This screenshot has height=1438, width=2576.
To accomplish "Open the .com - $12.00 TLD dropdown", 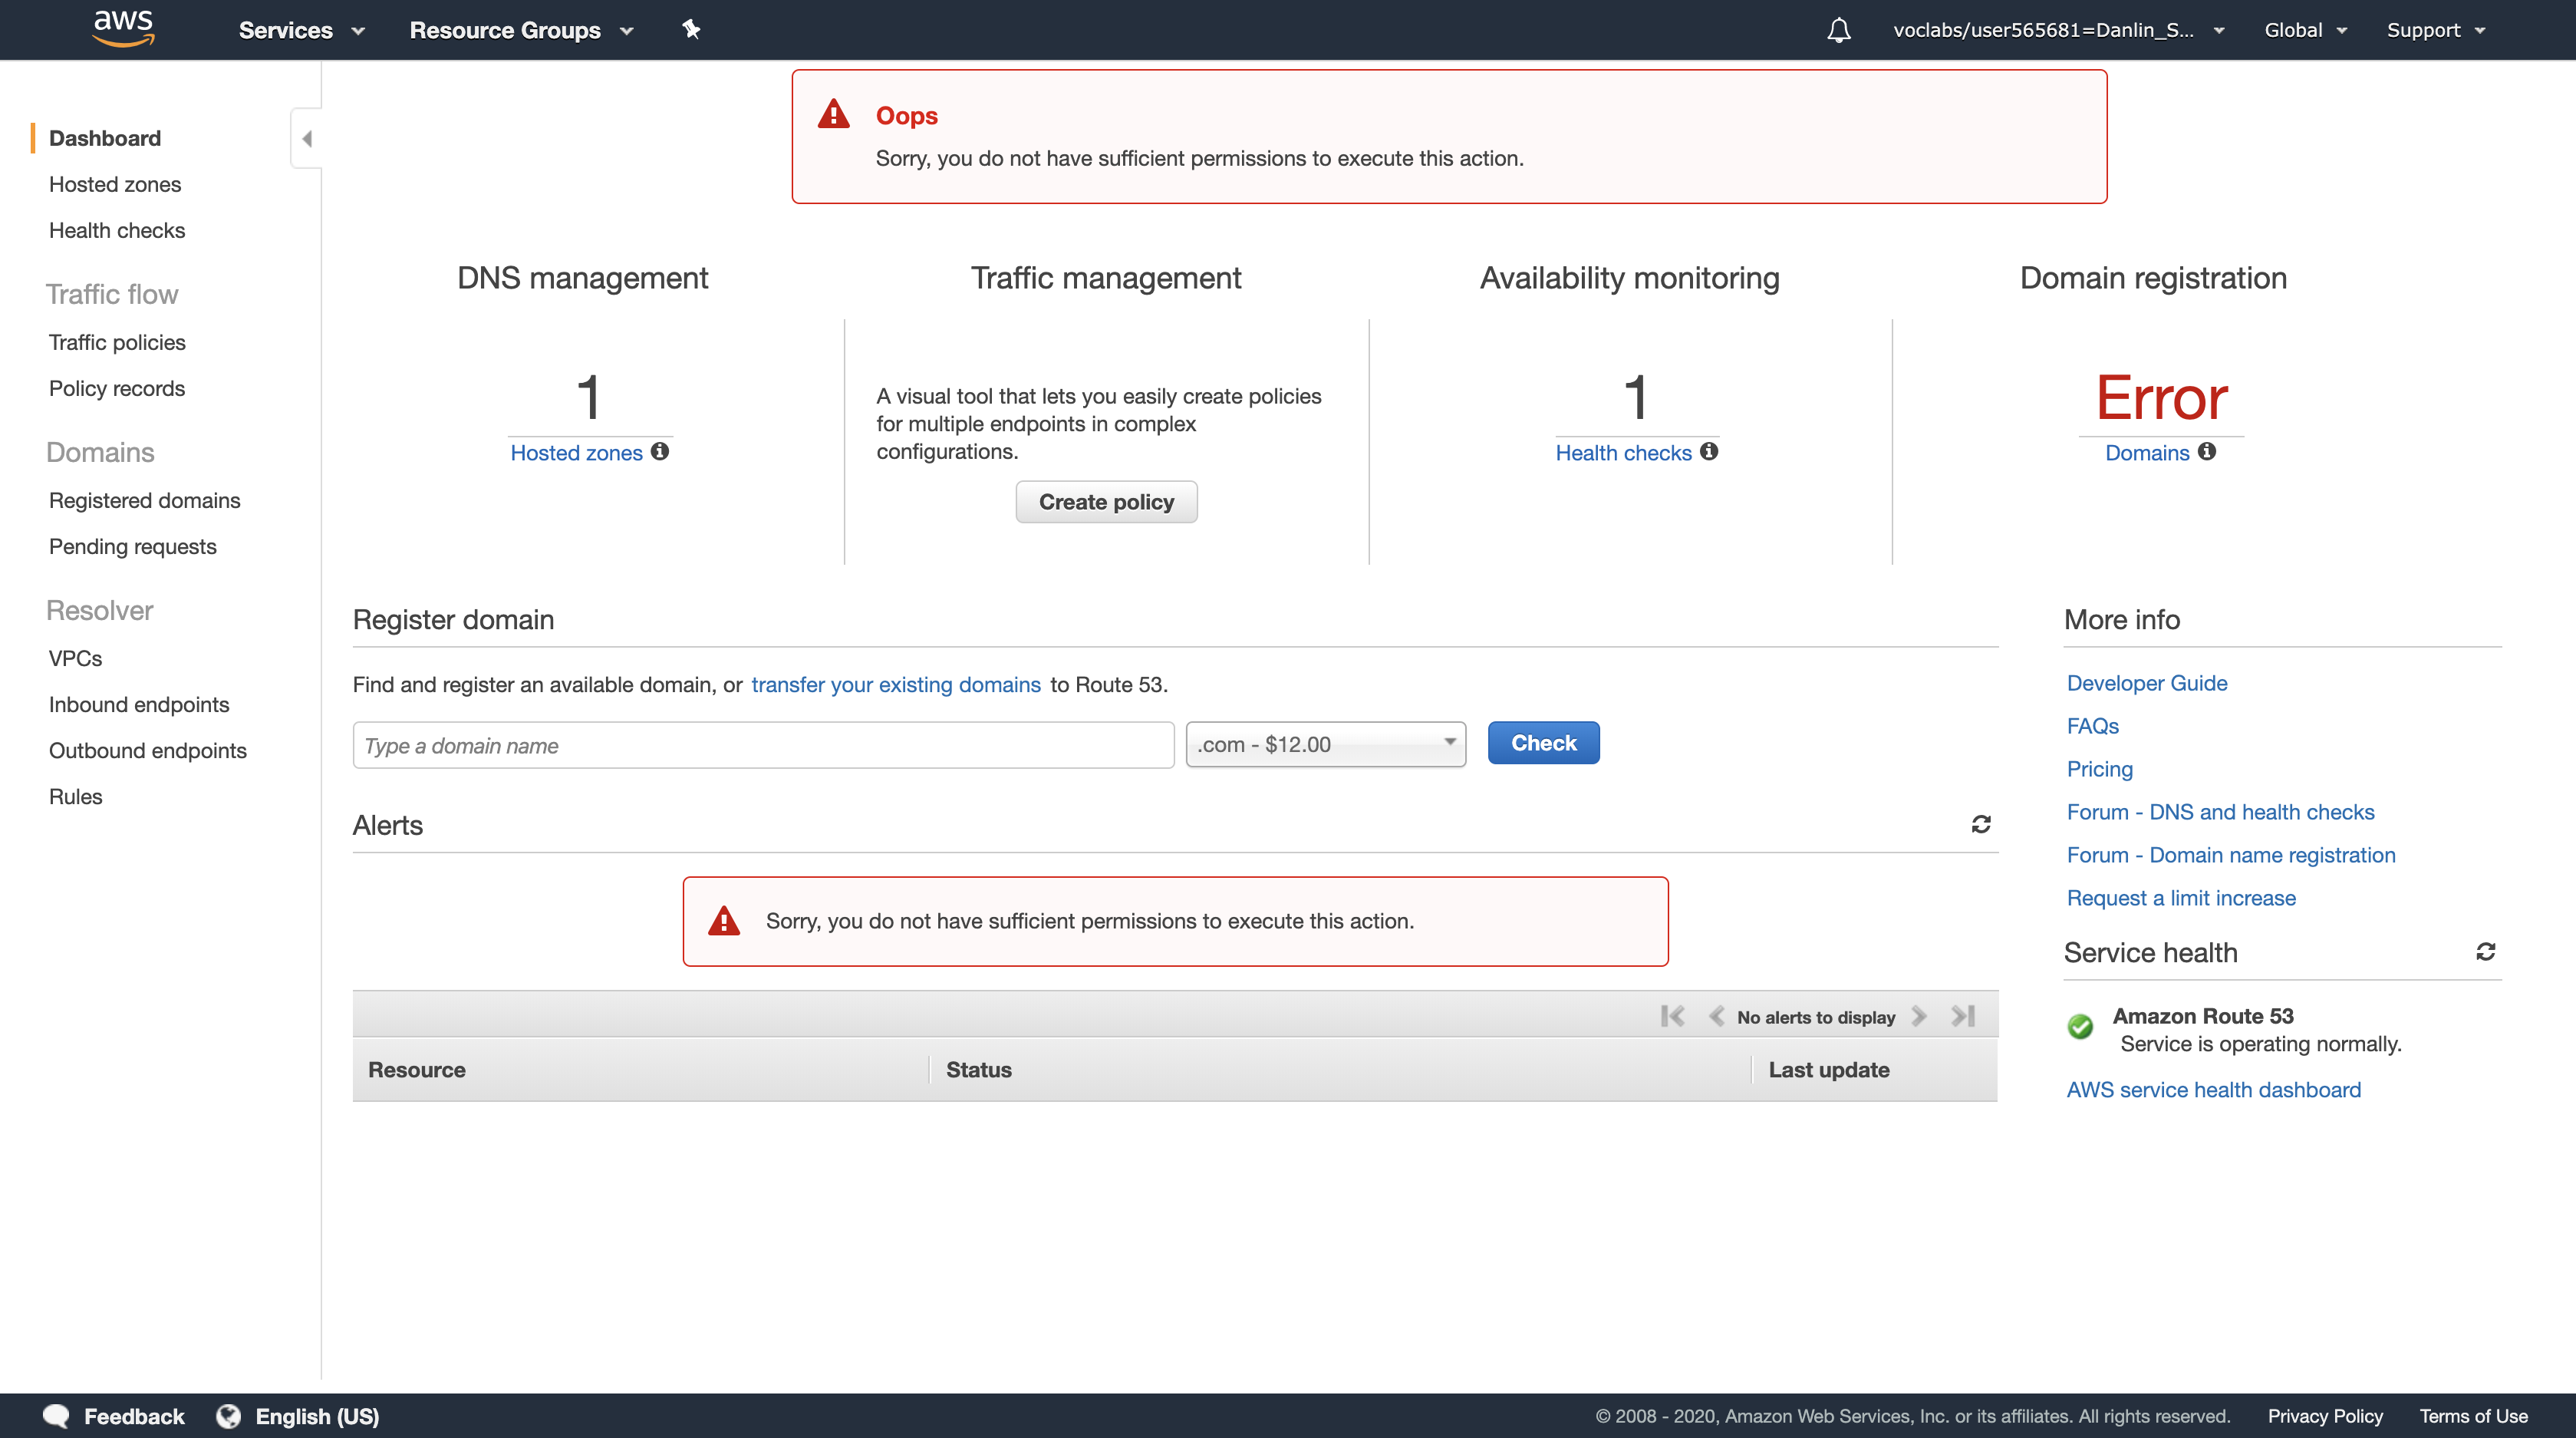I will [1325, 744].
